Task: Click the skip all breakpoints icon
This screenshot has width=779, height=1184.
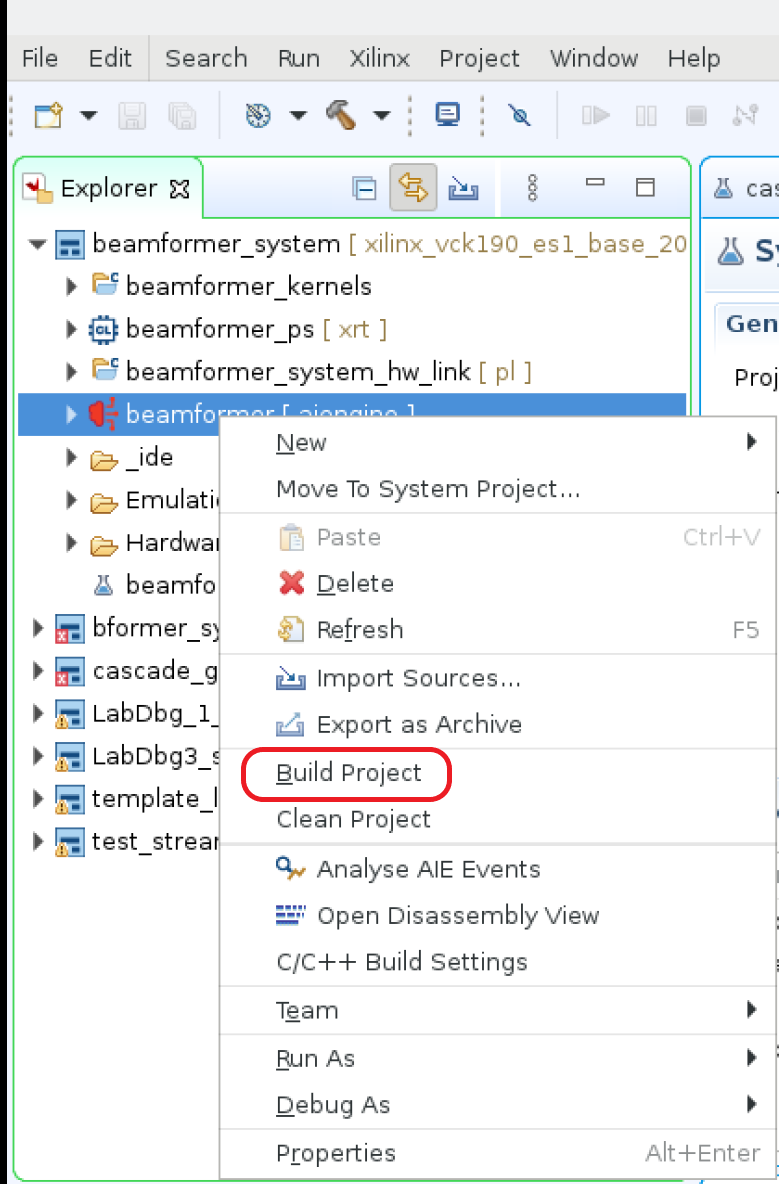Action: [519, 115]
